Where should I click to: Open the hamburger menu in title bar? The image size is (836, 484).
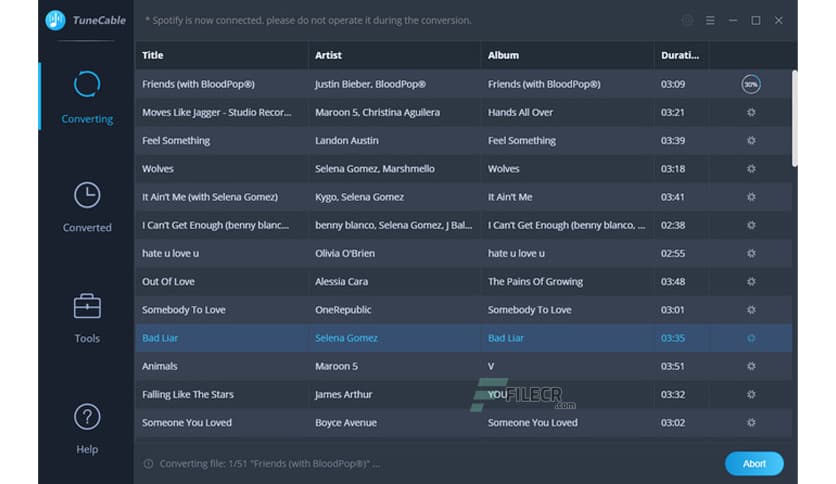click(710, 20)
